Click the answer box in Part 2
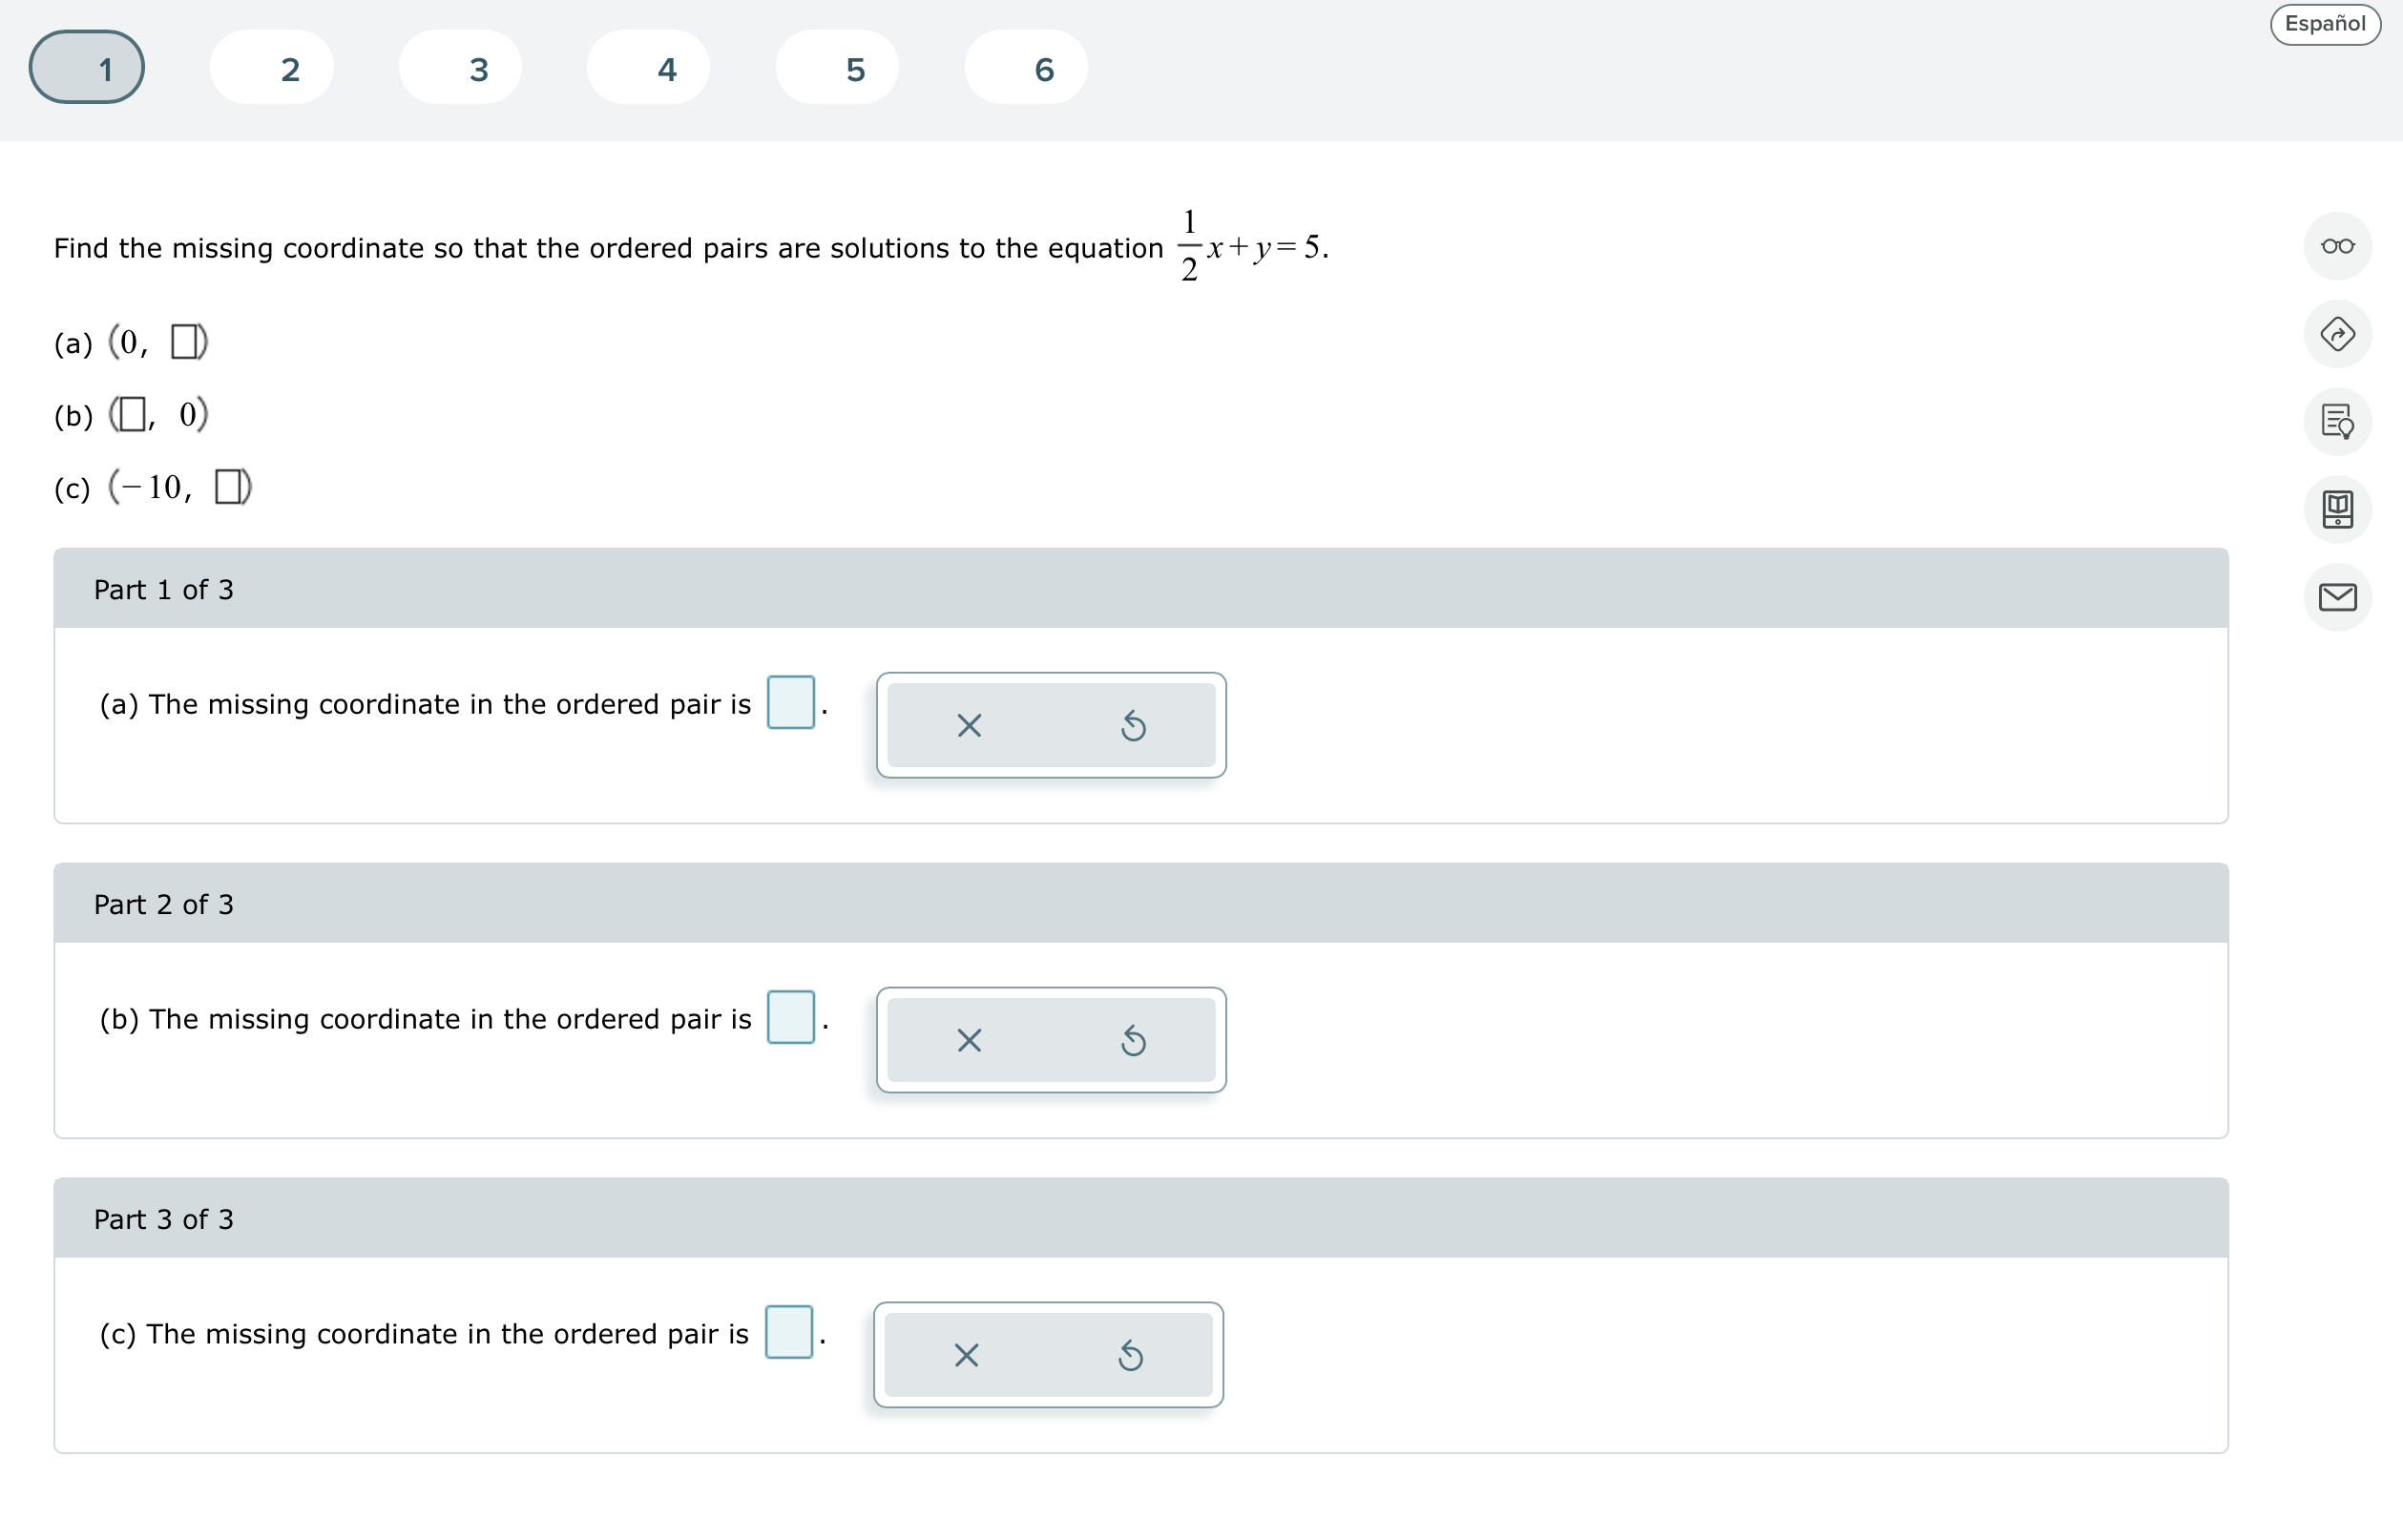This screenshot has width=2403, height=1540. [x=790, y=1018]
